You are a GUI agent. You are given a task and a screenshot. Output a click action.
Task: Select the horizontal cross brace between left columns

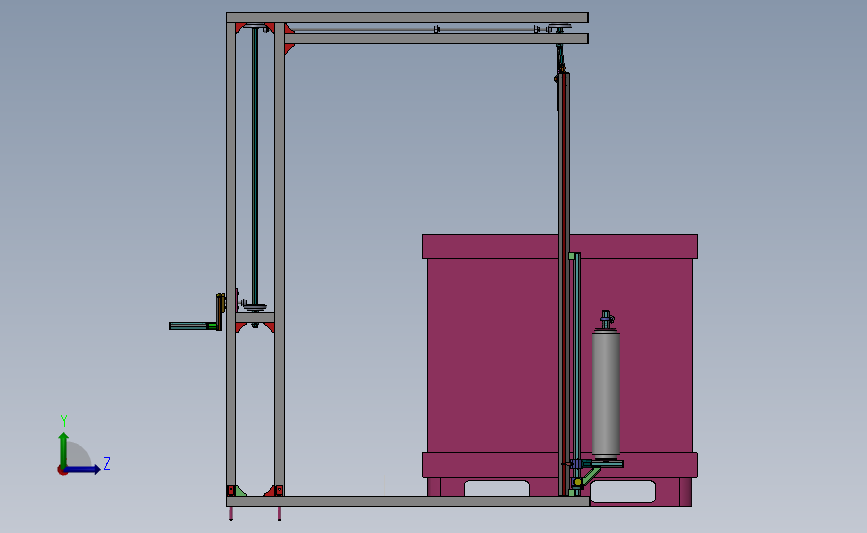(255, 317)
